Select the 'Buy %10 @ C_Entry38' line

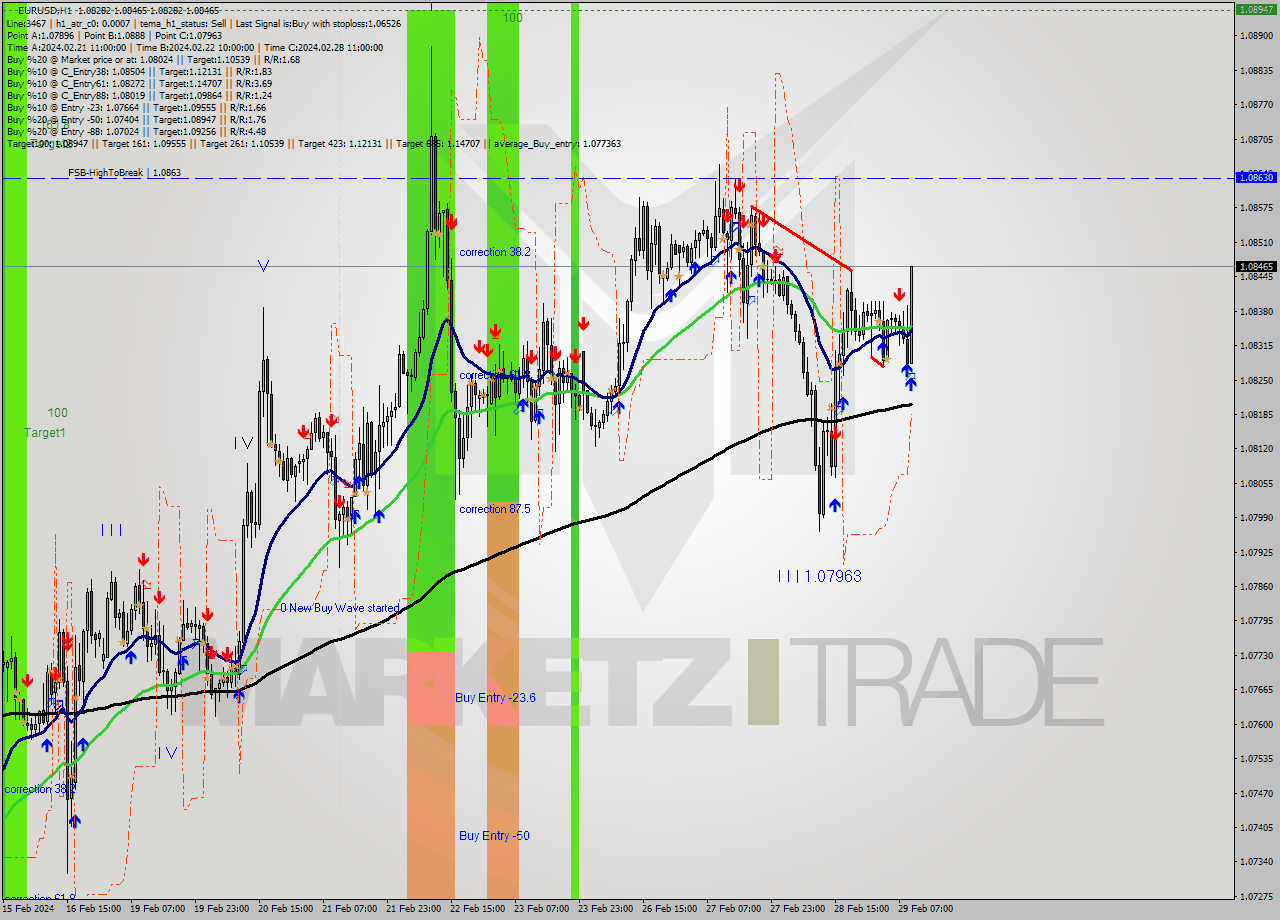point(139,71)
